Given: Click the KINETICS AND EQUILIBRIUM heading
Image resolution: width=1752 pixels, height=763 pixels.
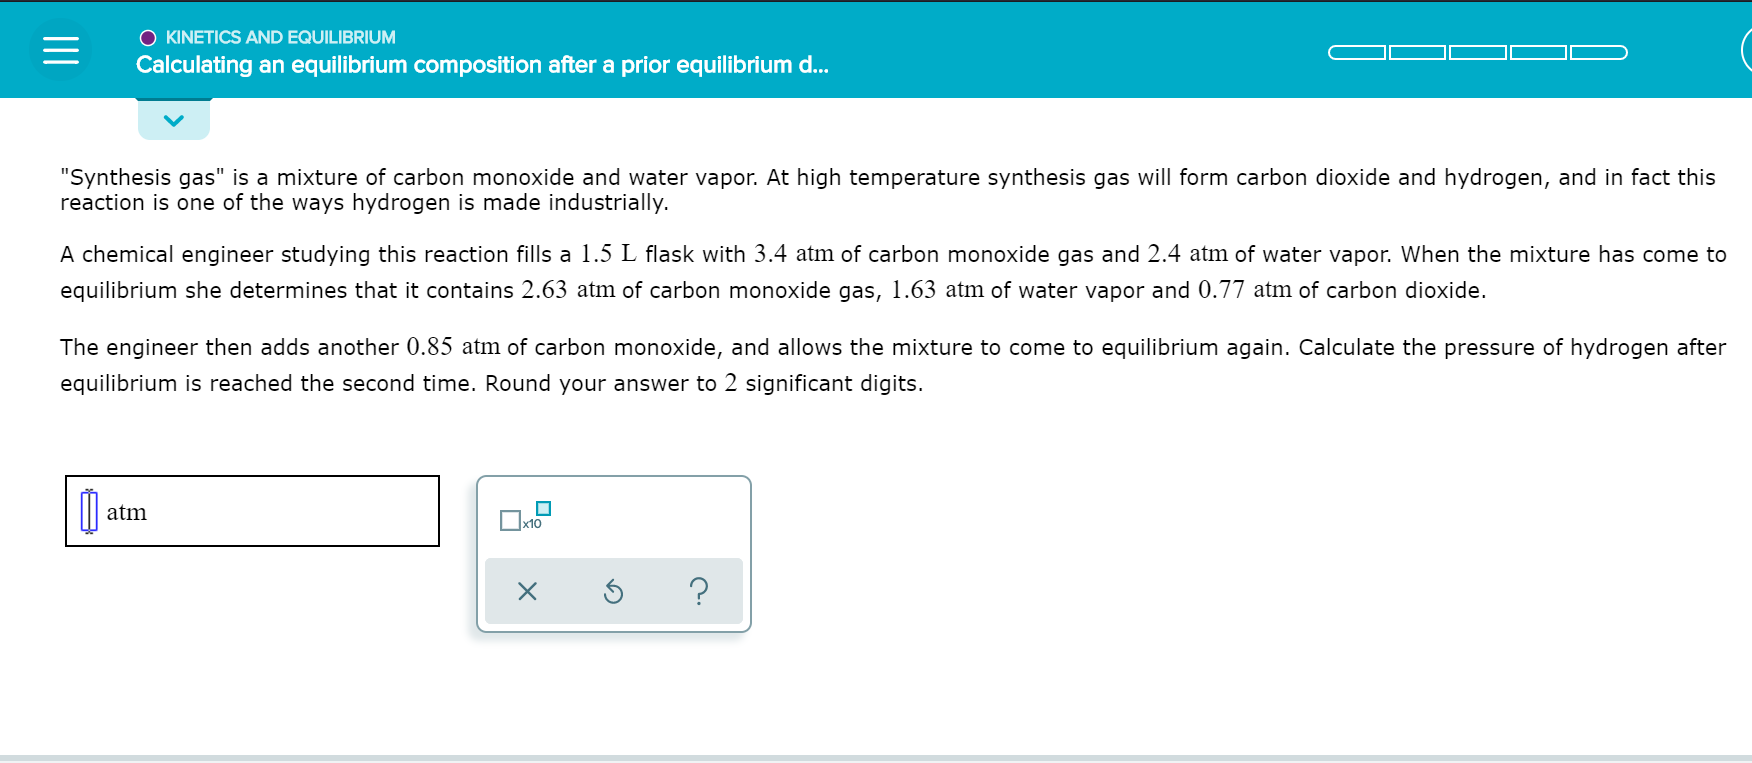Looking at the screenshot, I should [281, 37].
